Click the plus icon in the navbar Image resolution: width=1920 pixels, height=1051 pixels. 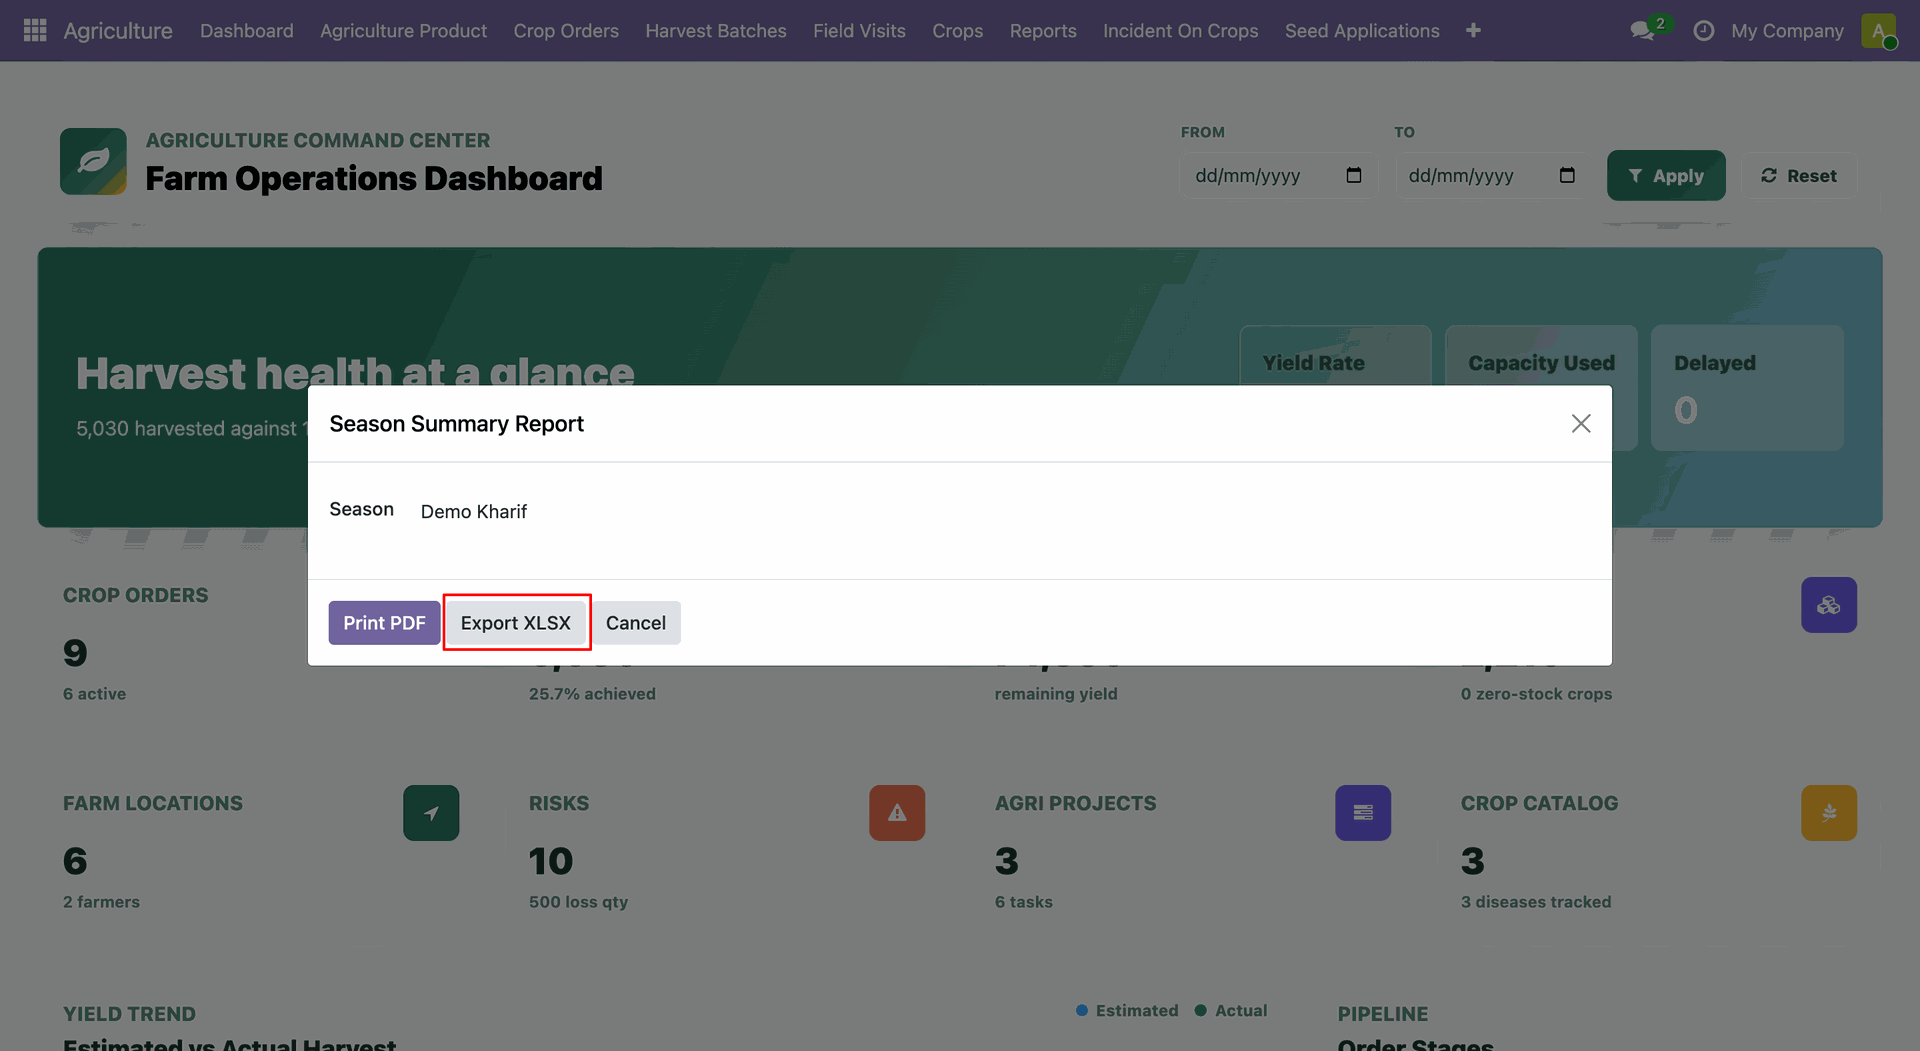1473,31
